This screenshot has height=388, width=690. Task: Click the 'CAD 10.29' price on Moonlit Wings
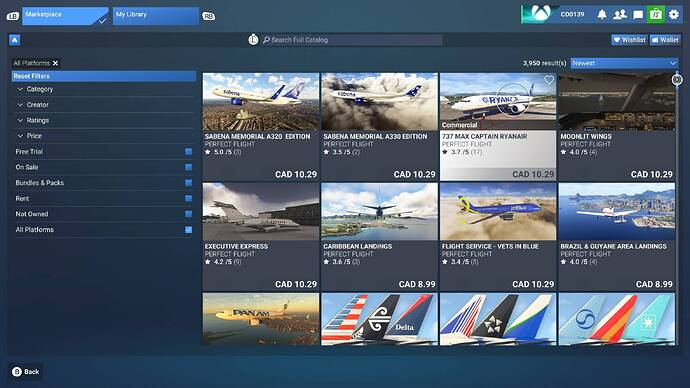(x=652, y=175)
